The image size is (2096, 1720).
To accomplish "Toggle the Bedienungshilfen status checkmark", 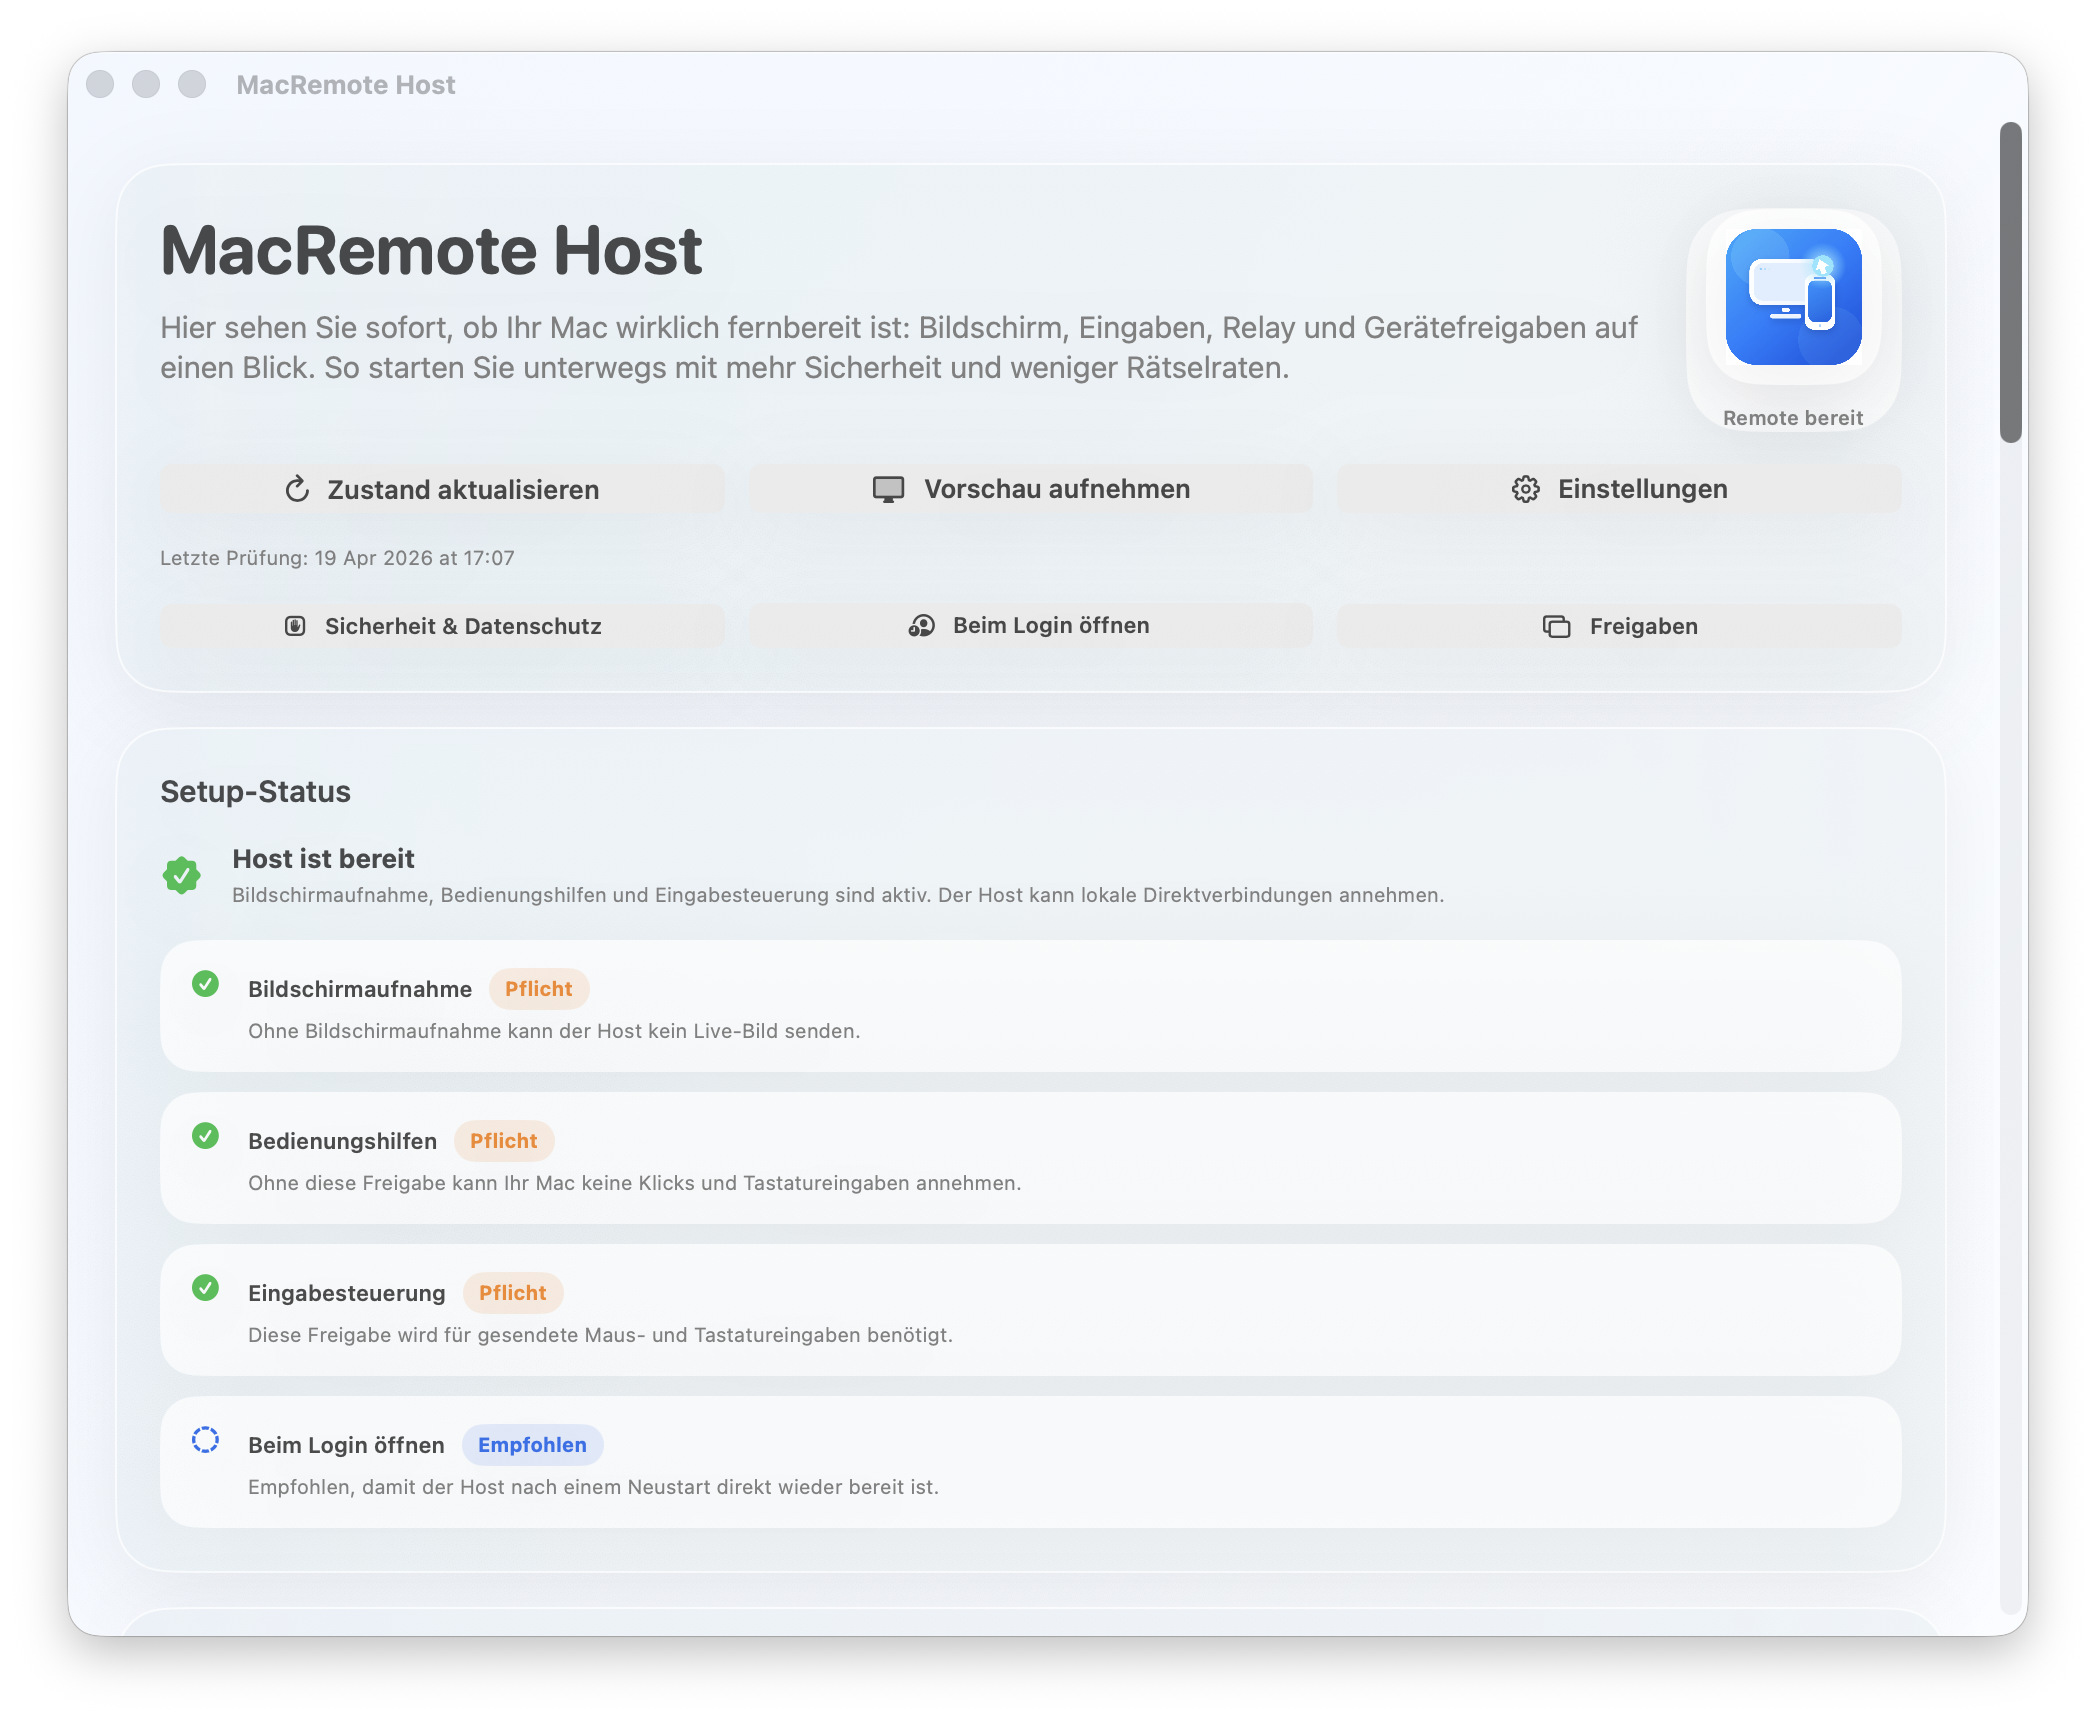I will [x=207, y=1140].
